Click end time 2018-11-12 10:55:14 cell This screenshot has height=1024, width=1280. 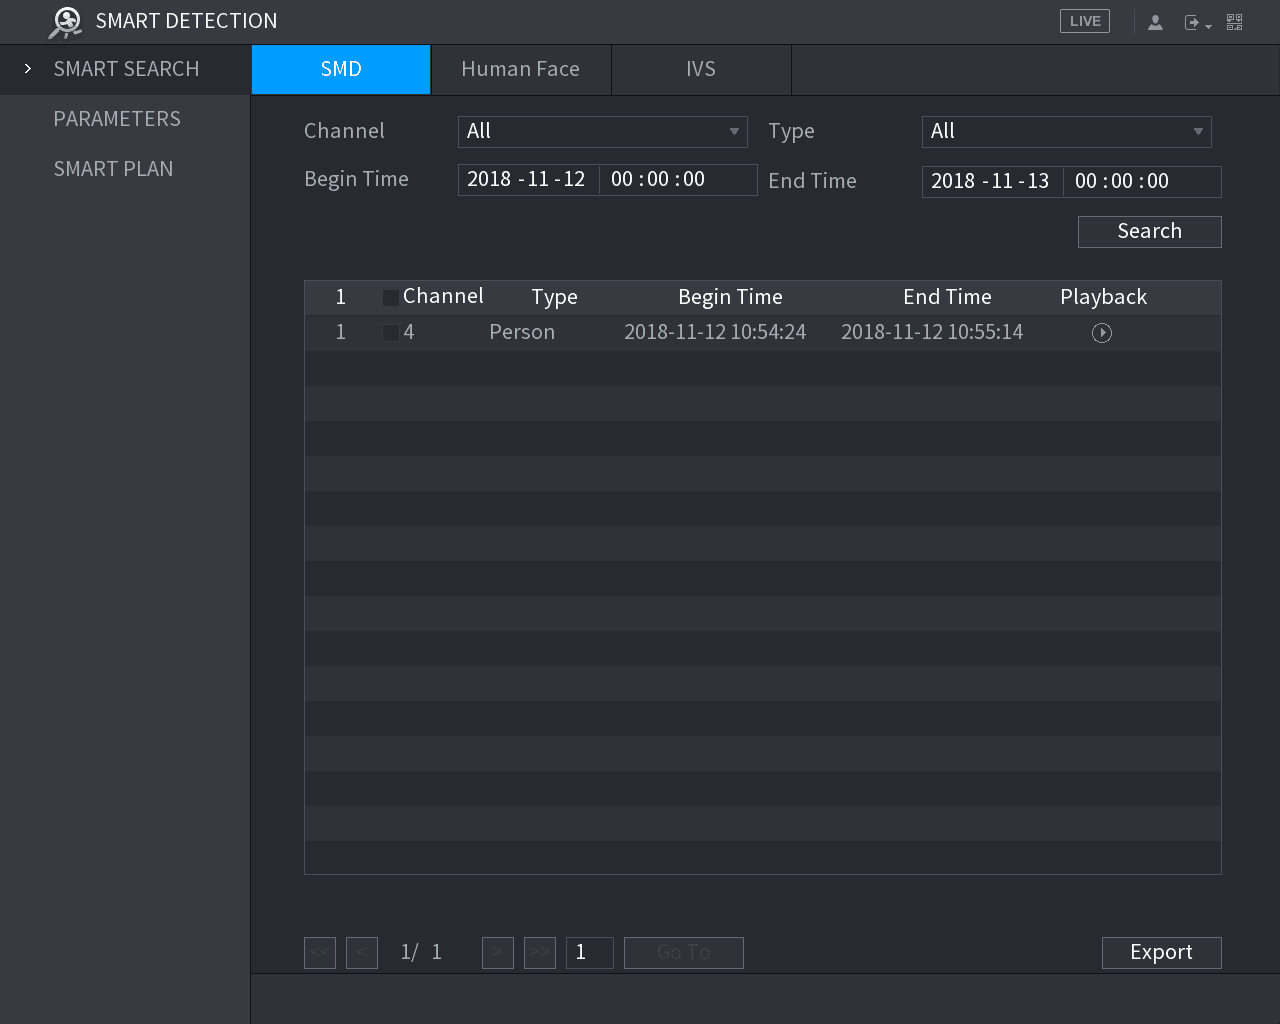932,332
